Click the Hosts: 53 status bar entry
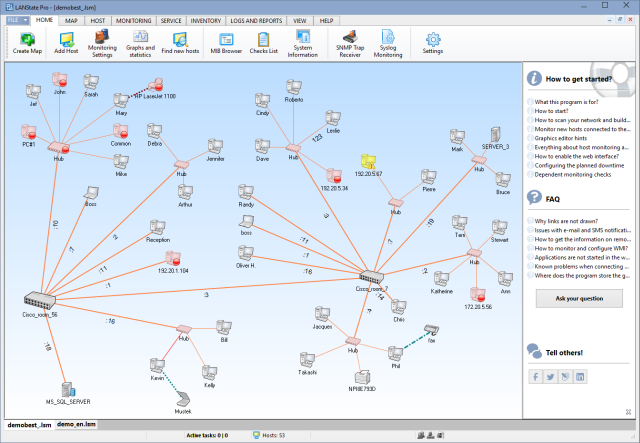The image size is (640, 443). (269, 435)
